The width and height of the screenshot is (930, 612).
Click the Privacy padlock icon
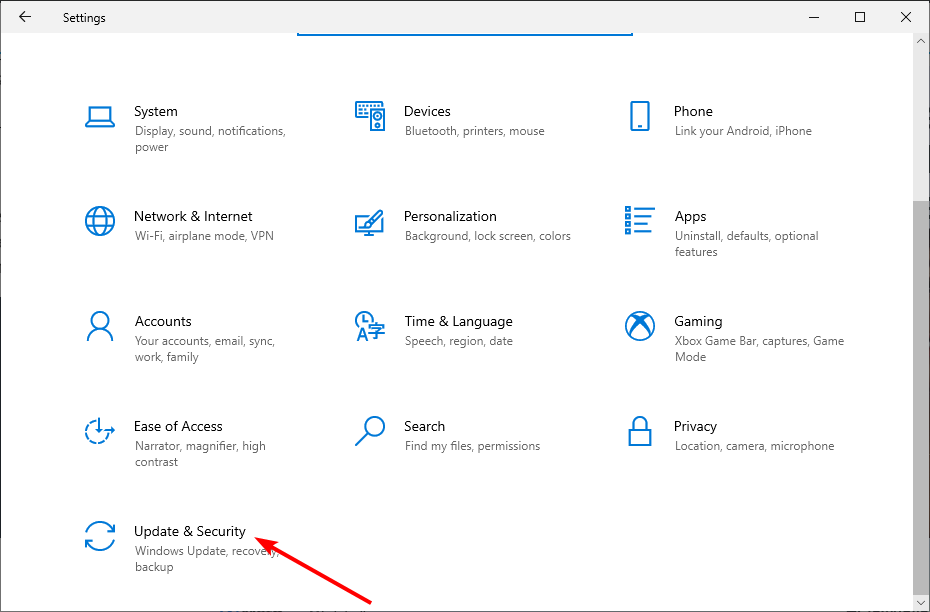(639, 431)
